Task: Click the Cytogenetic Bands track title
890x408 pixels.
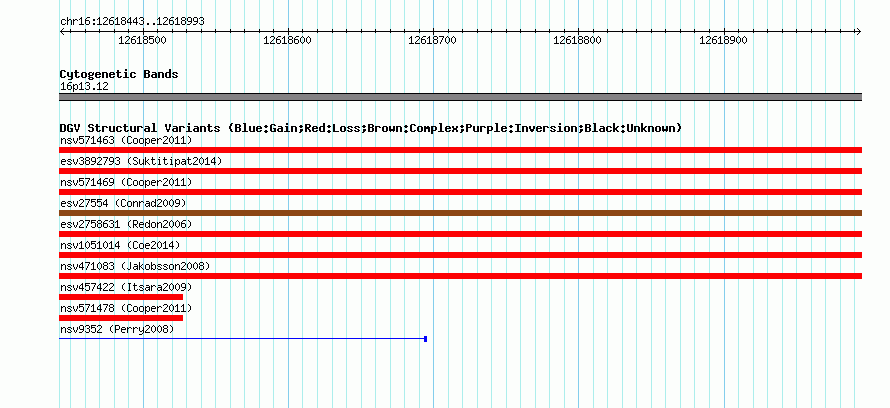Action: pyautogui.click(x=119, y=74)
